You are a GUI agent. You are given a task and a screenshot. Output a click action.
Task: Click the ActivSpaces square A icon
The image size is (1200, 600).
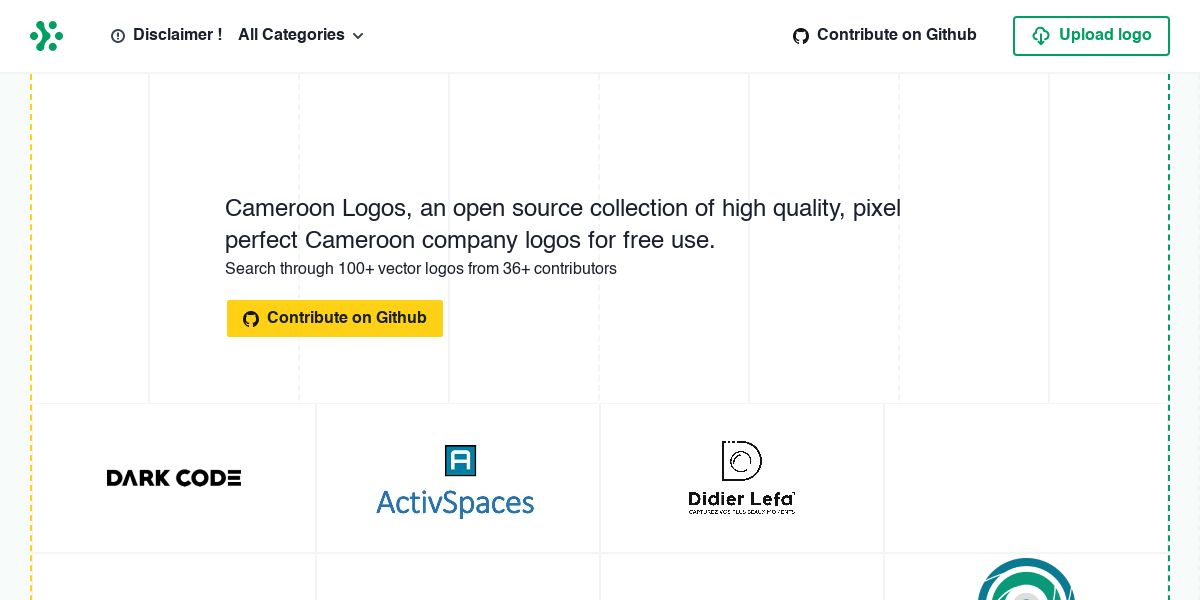460,461
